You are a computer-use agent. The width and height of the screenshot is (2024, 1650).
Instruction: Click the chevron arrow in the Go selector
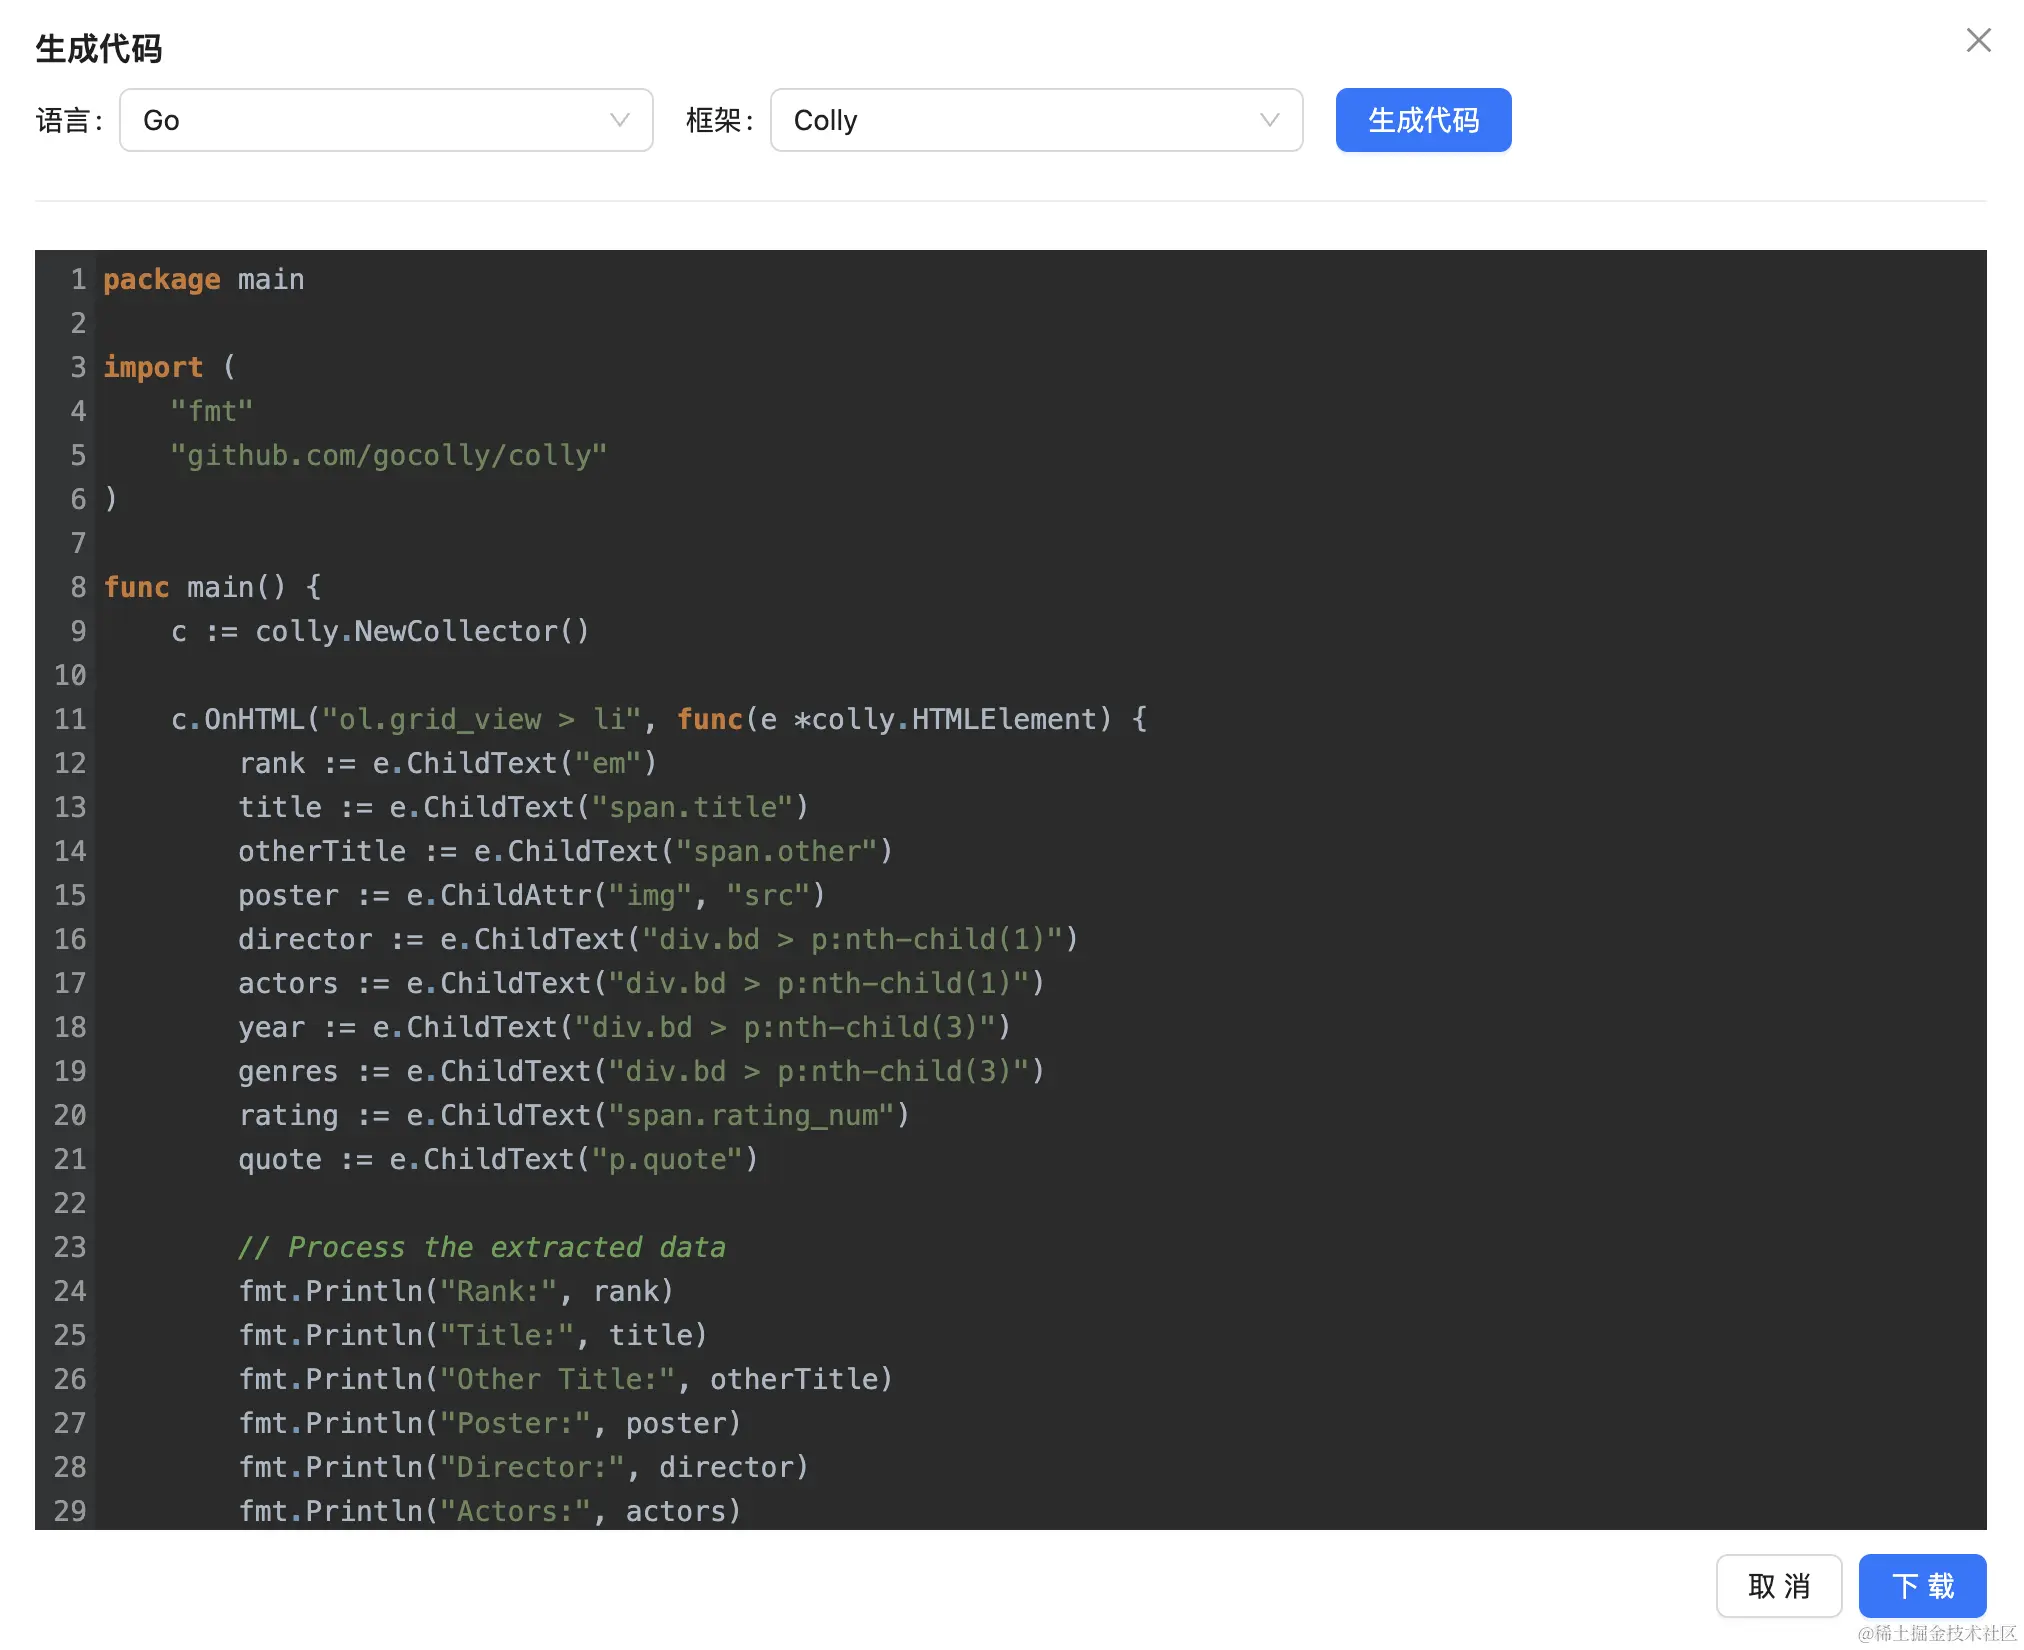point(619,120)
